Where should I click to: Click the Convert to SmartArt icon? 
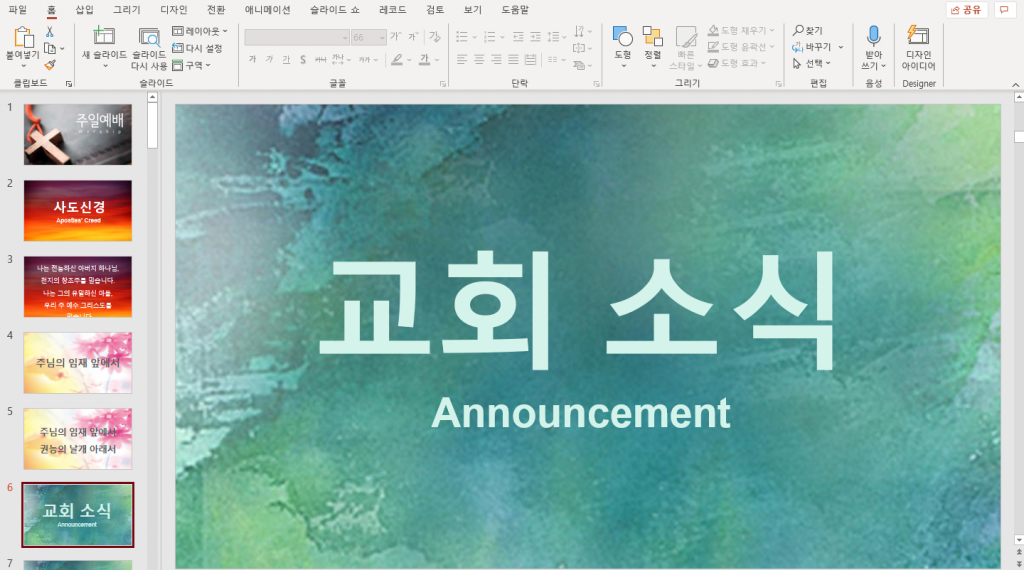click(x=579, y=65)
